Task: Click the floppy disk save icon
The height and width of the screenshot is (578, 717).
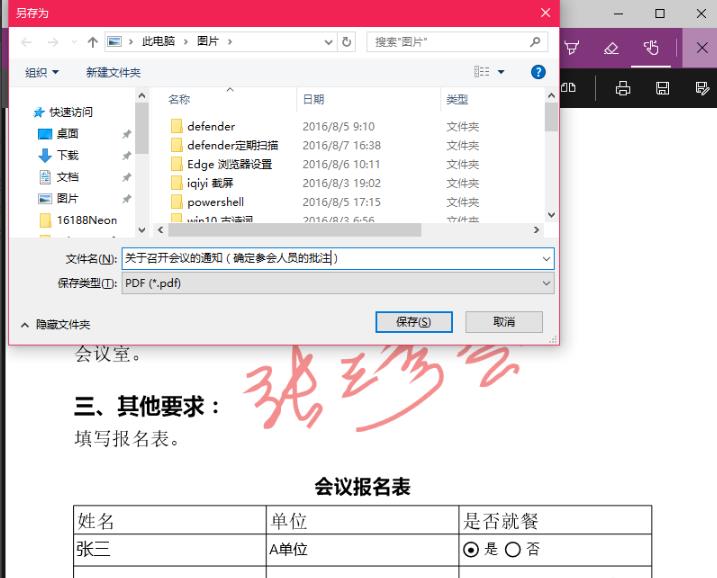Action: [x=662, y=88]
